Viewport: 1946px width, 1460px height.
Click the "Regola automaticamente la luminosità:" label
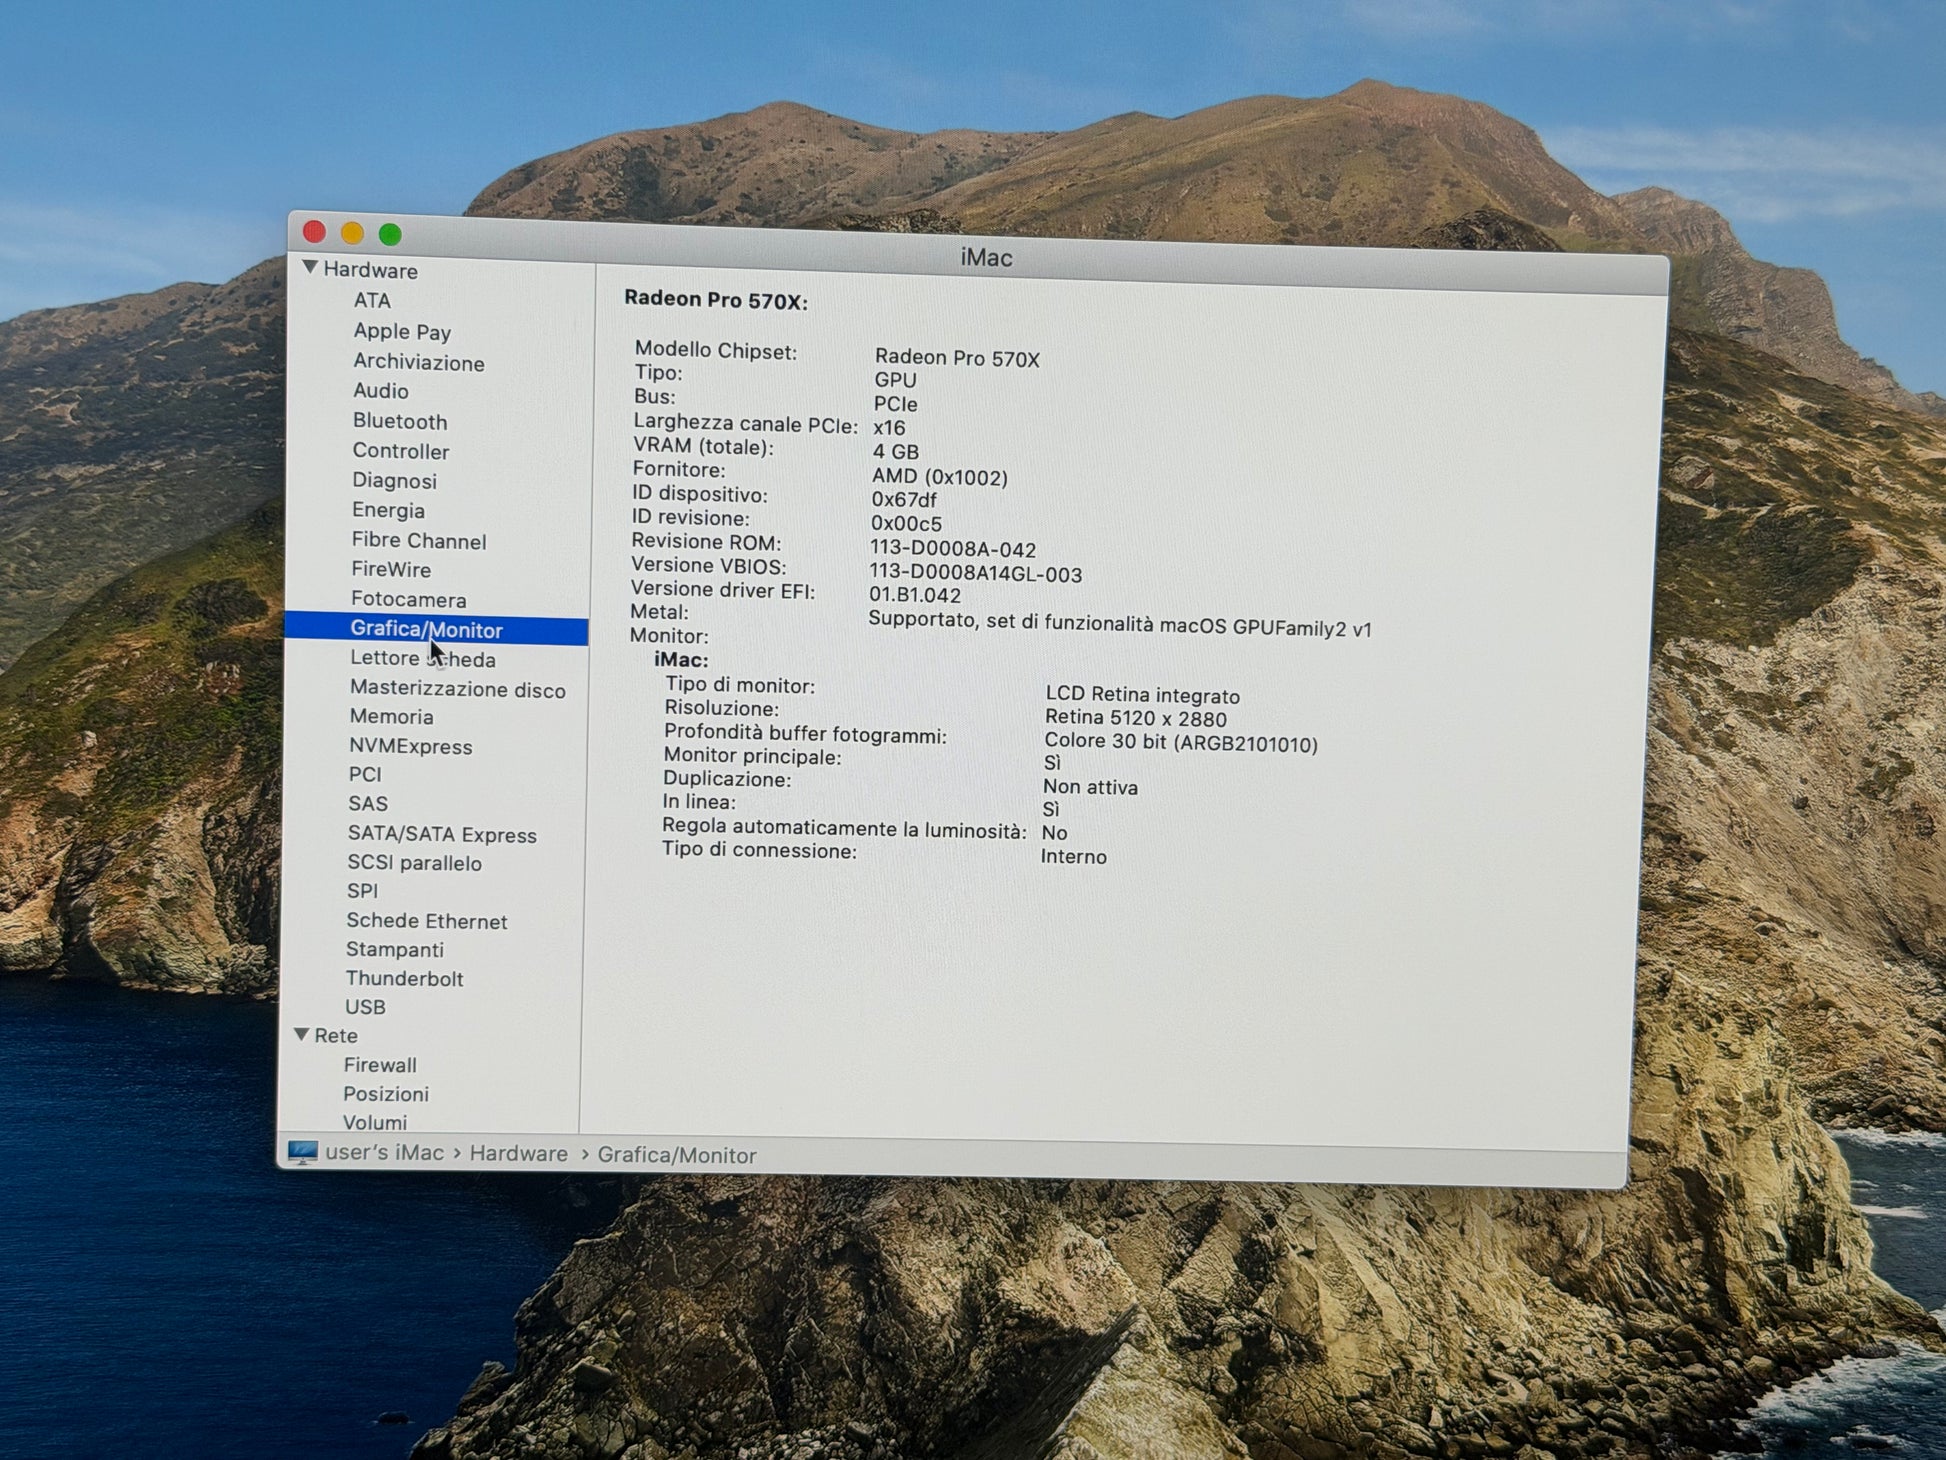844,829
